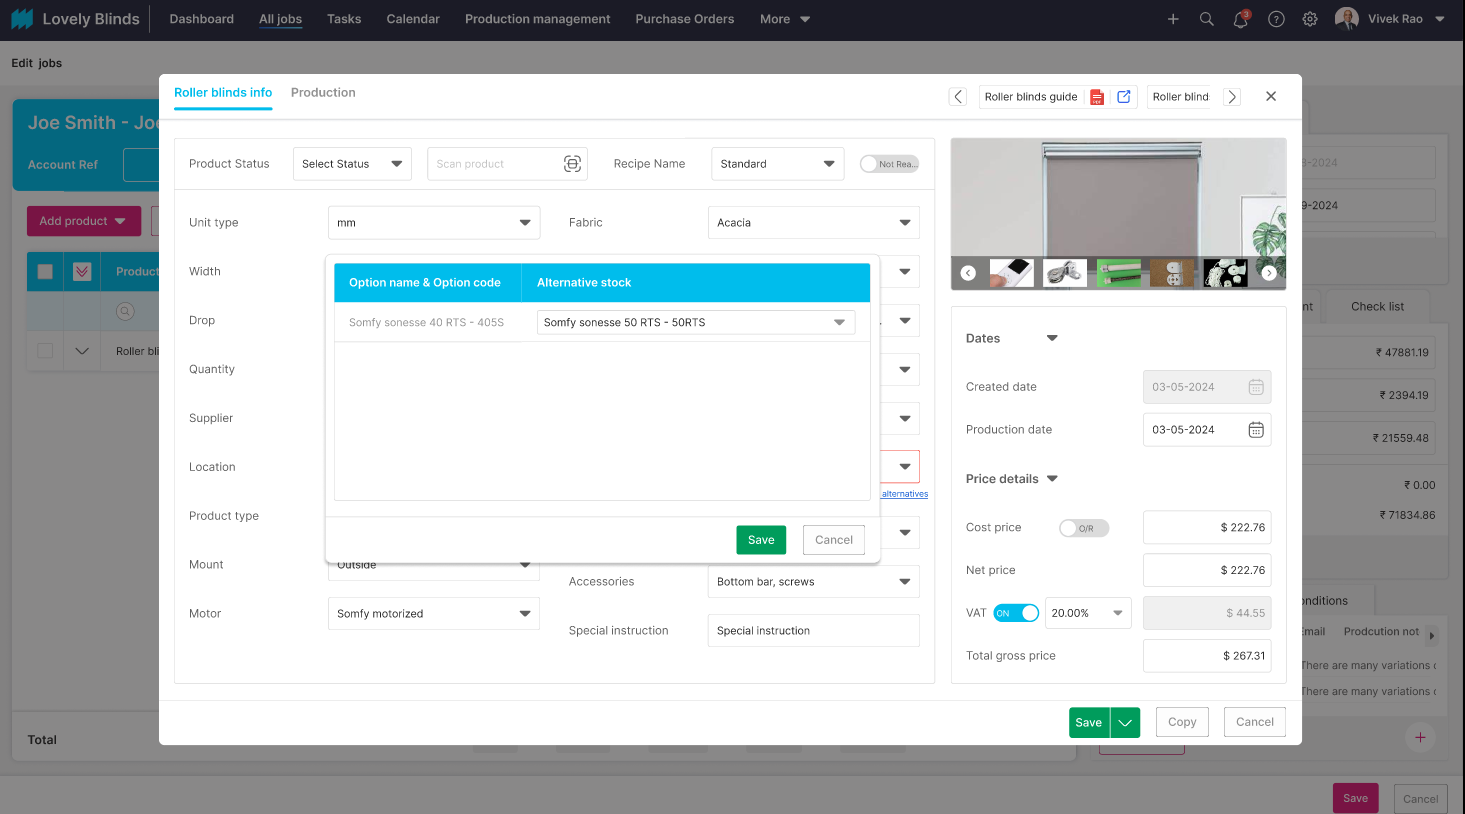Go to previous product with left arrow

coord(958,97)
